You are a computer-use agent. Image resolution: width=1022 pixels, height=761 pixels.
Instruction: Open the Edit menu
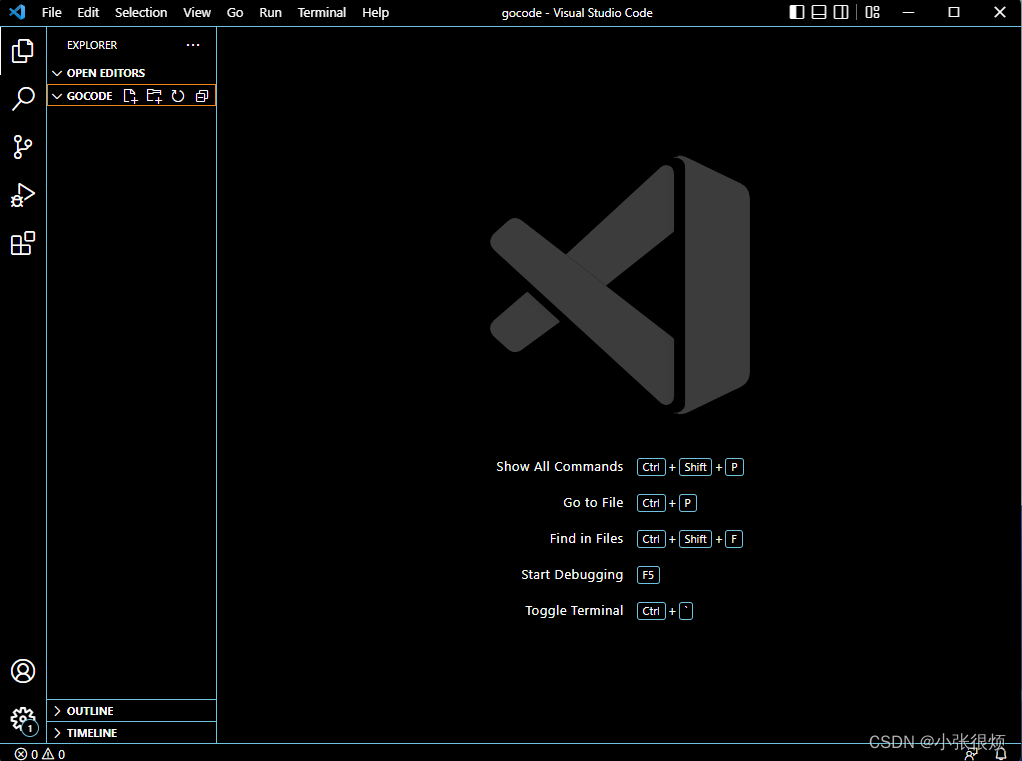tap(88, 12)
